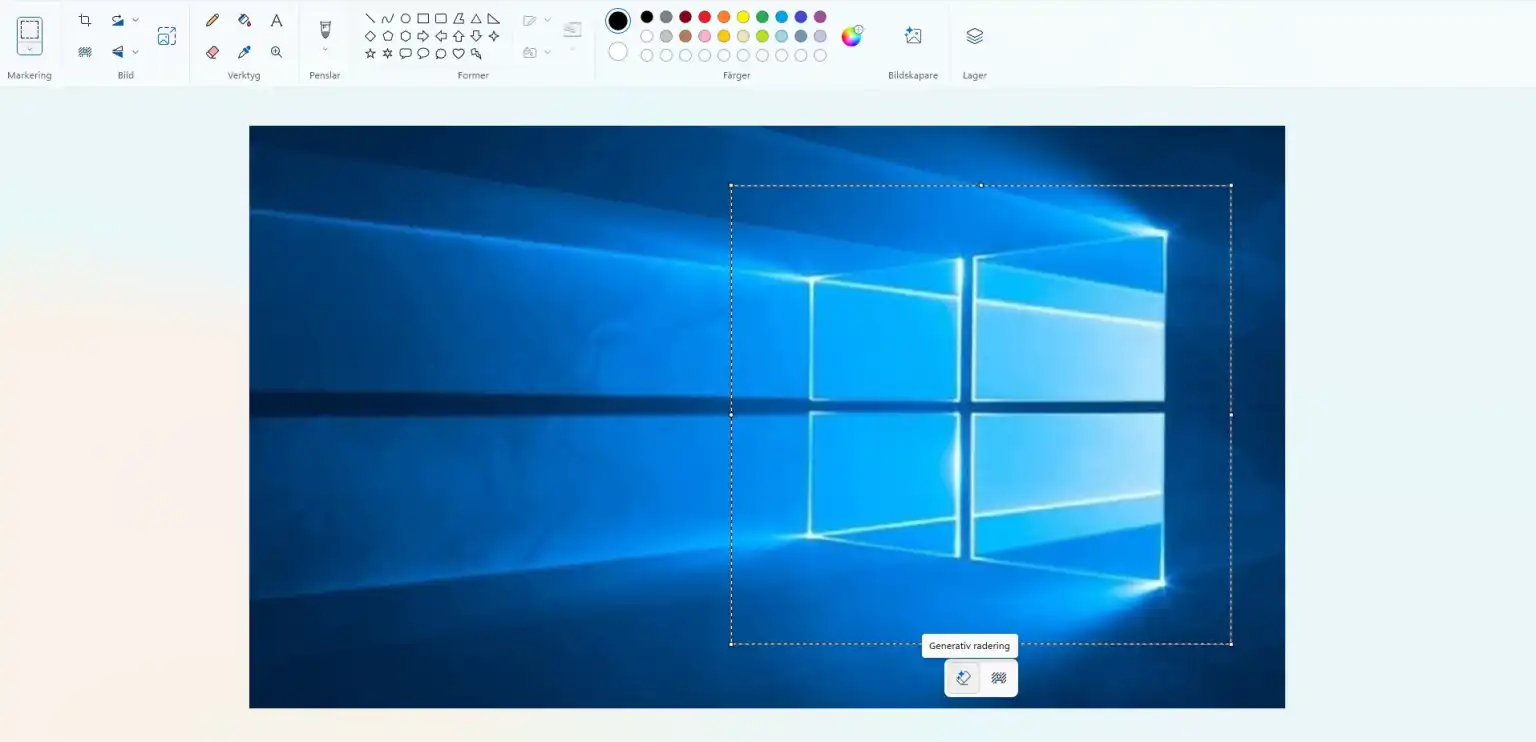The width and height of the screenshot is (1536, 742).
Task: Click the Generativ radering erase button
Action: pos(963,678)
